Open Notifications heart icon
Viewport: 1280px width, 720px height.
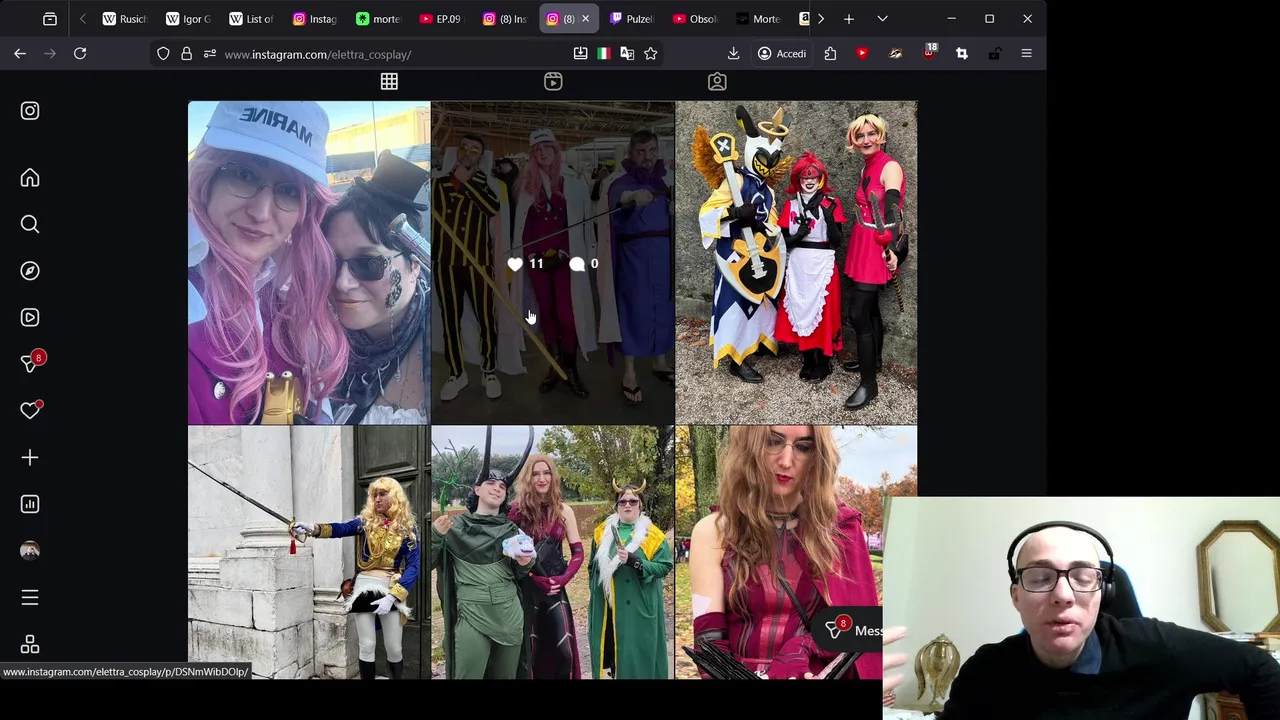[30, 410]
